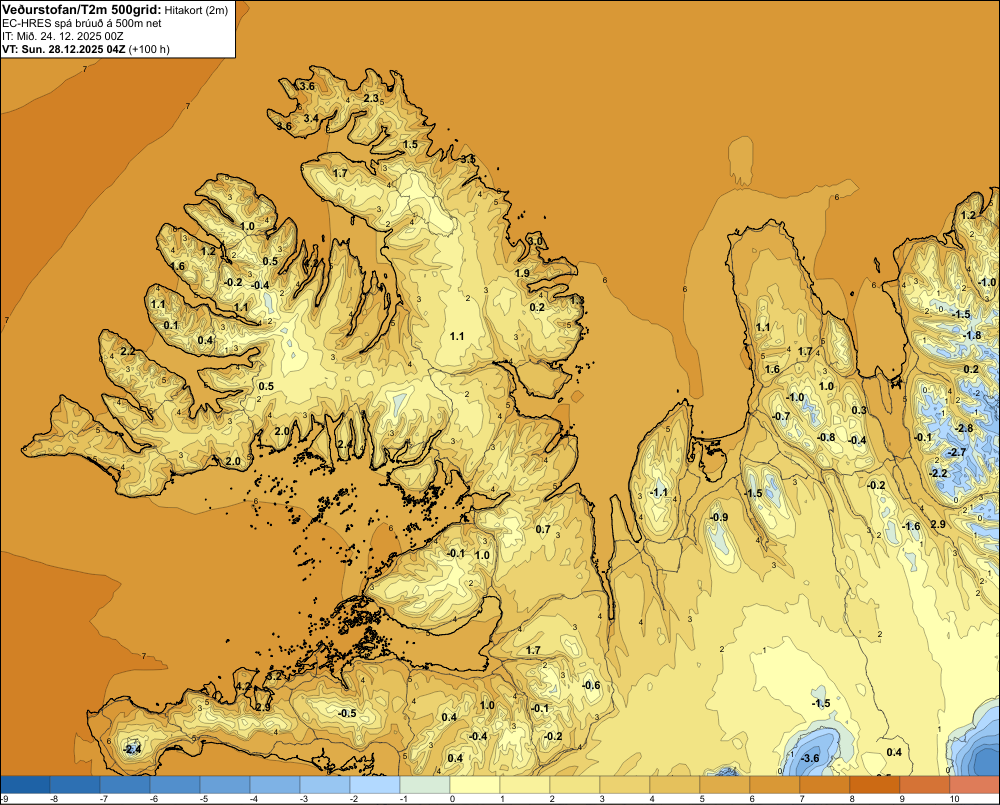
Task: Click the '(+100 h)' forecast offset text
Action: pyautogui.click(x=149, y=49)
